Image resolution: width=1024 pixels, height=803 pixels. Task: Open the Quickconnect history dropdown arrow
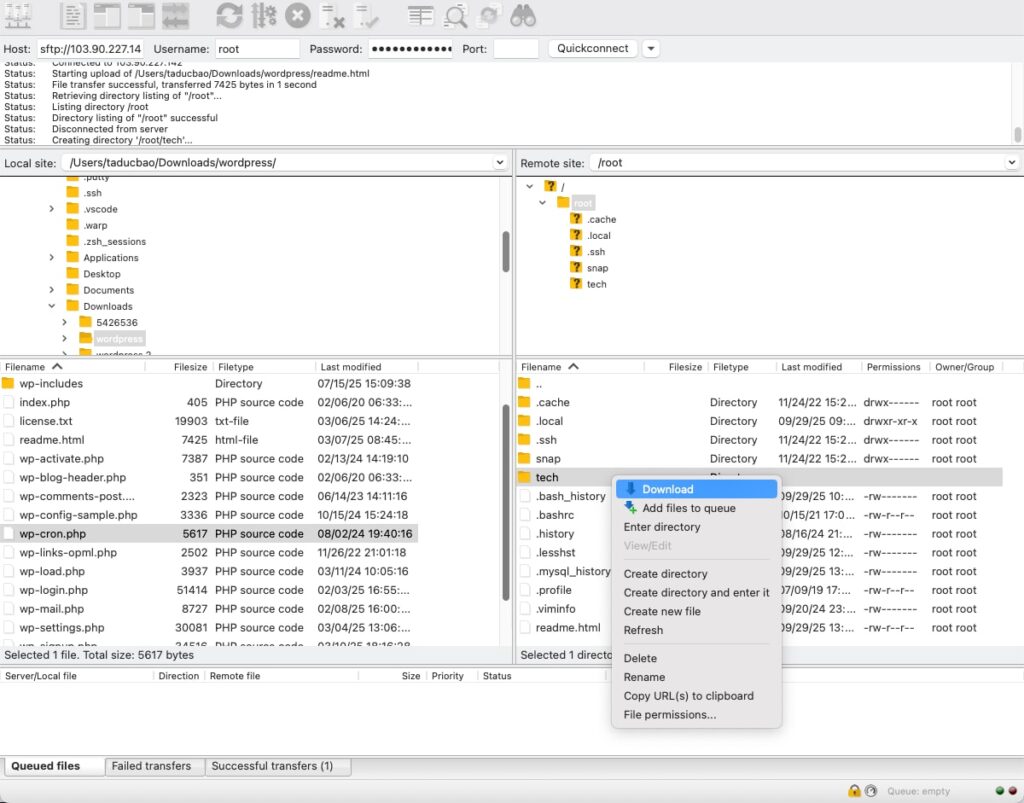click(651, 48)
